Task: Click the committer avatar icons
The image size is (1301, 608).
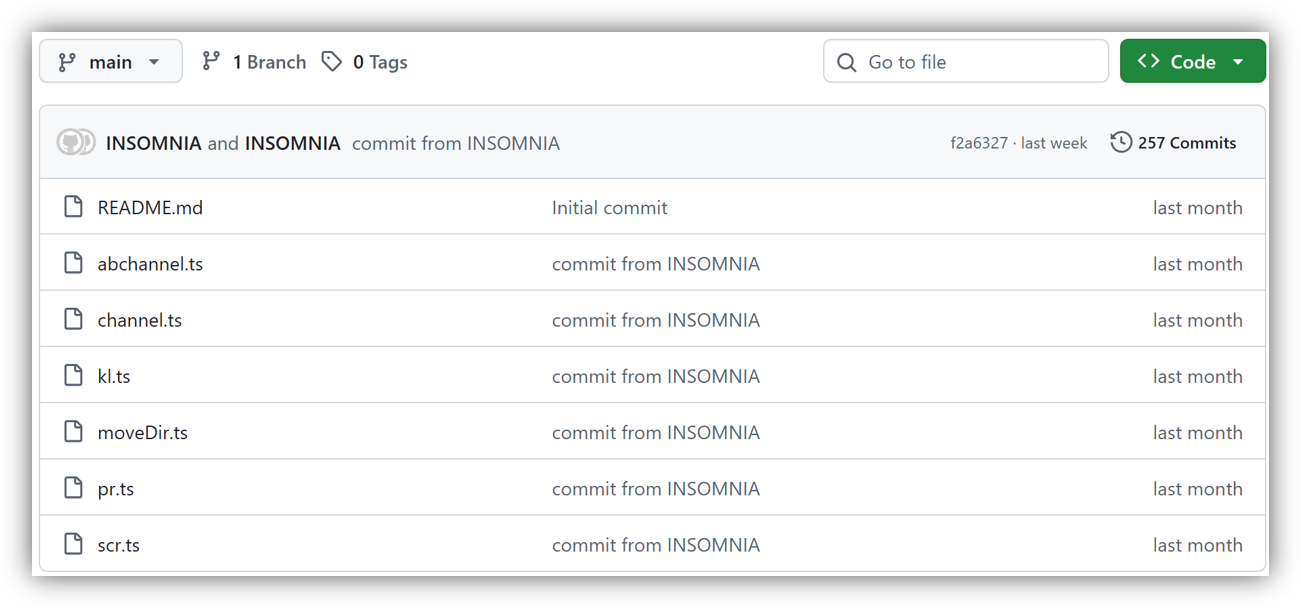Action: (x=76, y=143)
